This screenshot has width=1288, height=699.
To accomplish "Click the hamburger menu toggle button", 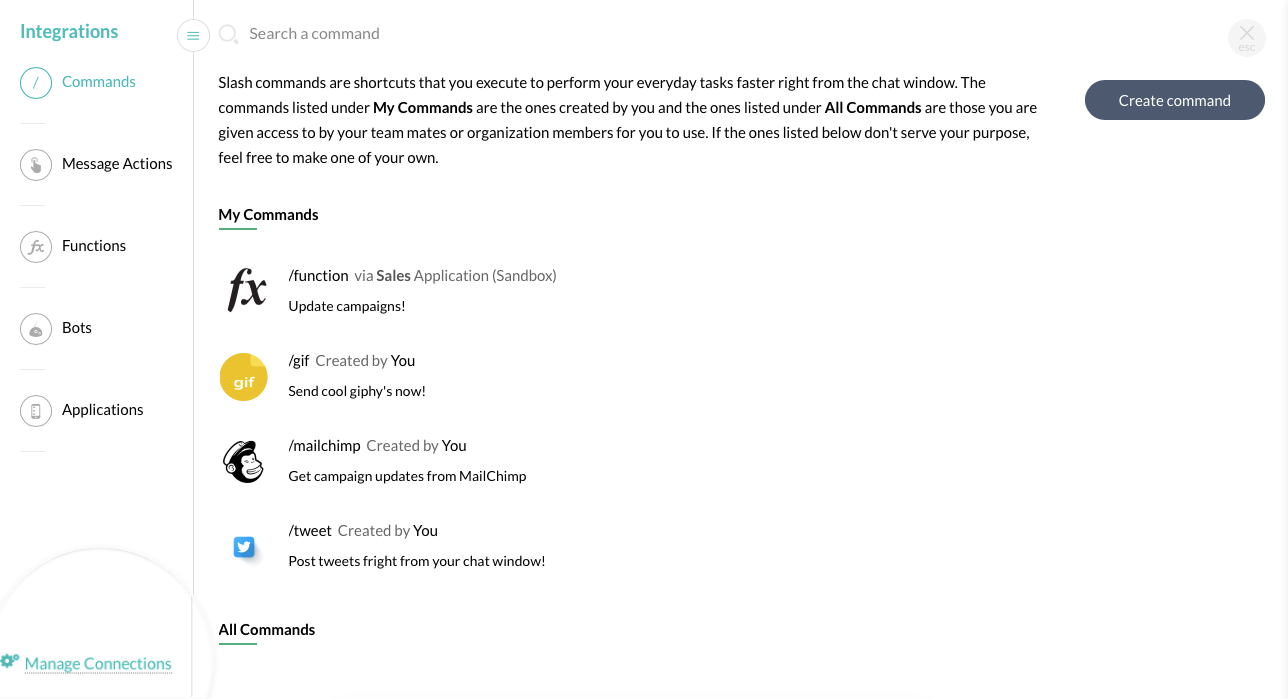I will coord(193,35).
